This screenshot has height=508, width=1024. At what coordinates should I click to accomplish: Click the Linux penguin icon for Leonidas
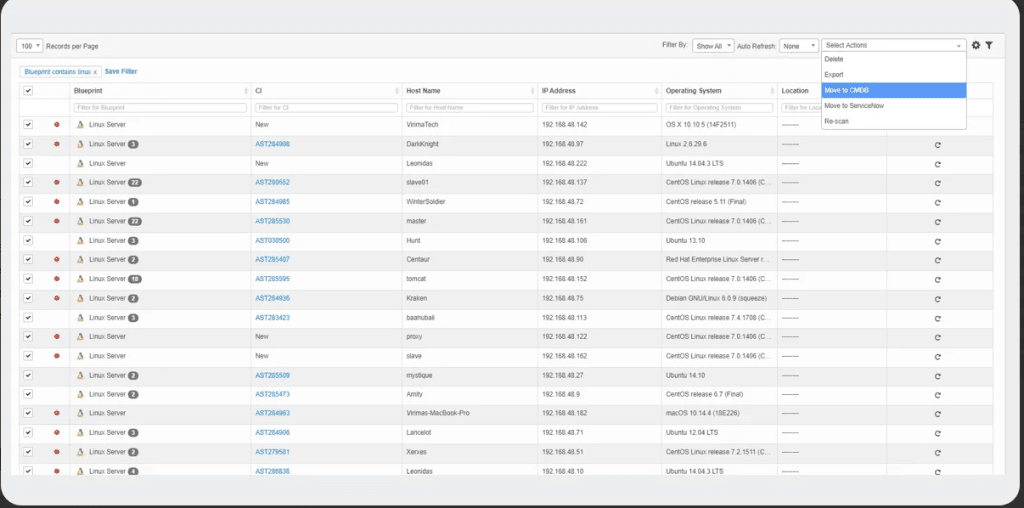(x=80, y=163)
